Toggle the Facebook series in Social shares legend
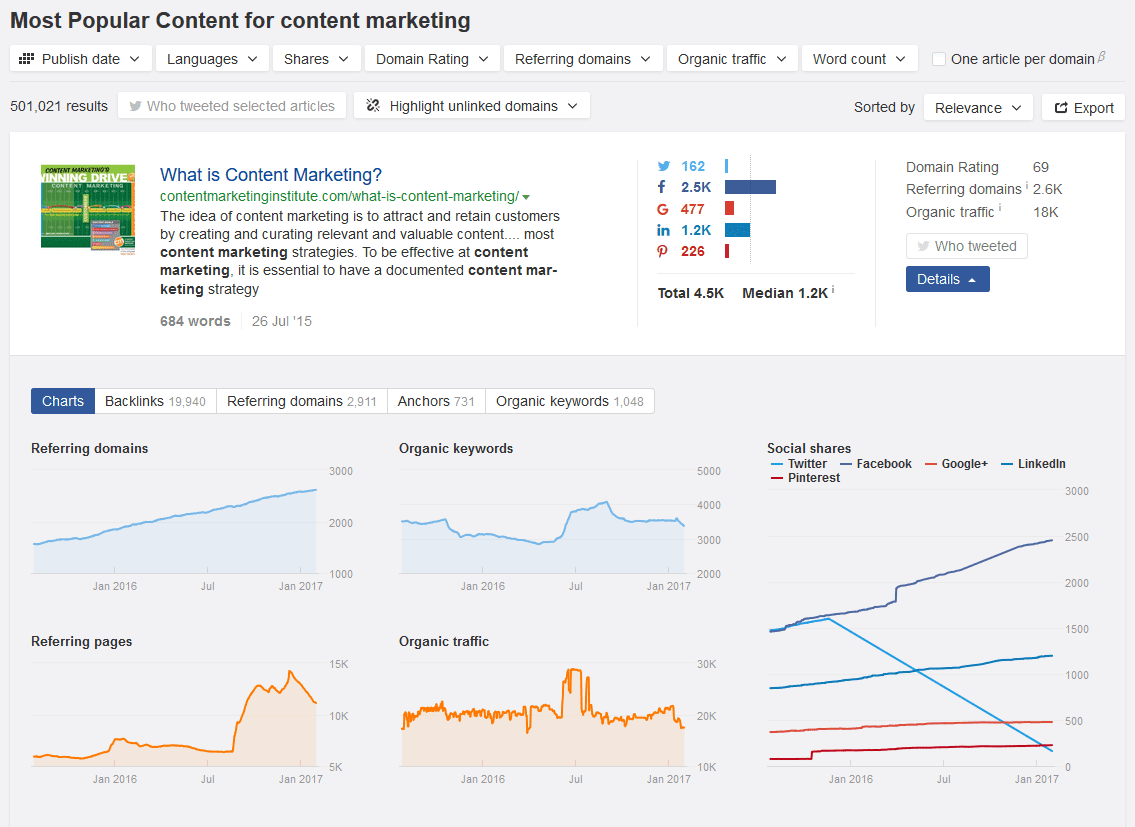Viewport: 1135px width, 827px height. pyautogui.click(x=876, y=463)
